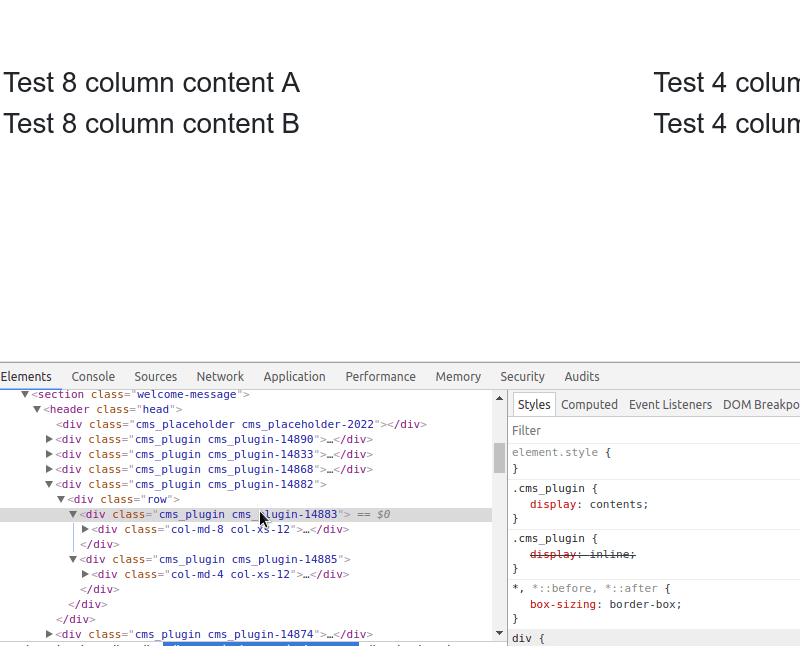Viewport: 800px width, 646px height.
Task: Click the struck-through 'display: inline' declaration
Action: pos(583,554)
